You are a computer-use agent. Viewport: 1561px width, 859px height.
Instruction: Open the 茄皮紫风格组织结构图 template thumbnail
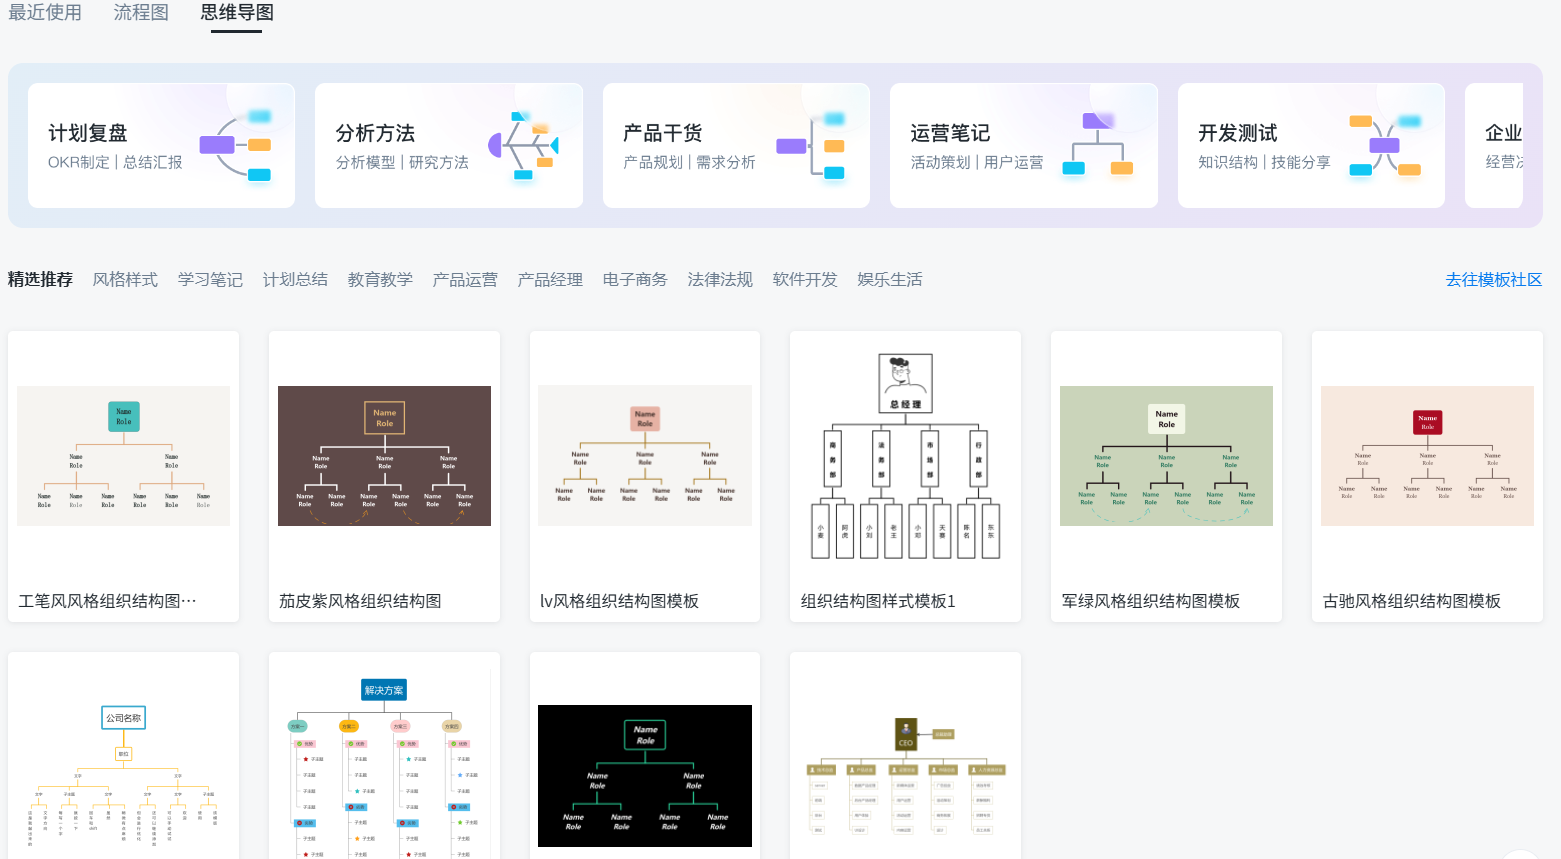coord(384,456)
